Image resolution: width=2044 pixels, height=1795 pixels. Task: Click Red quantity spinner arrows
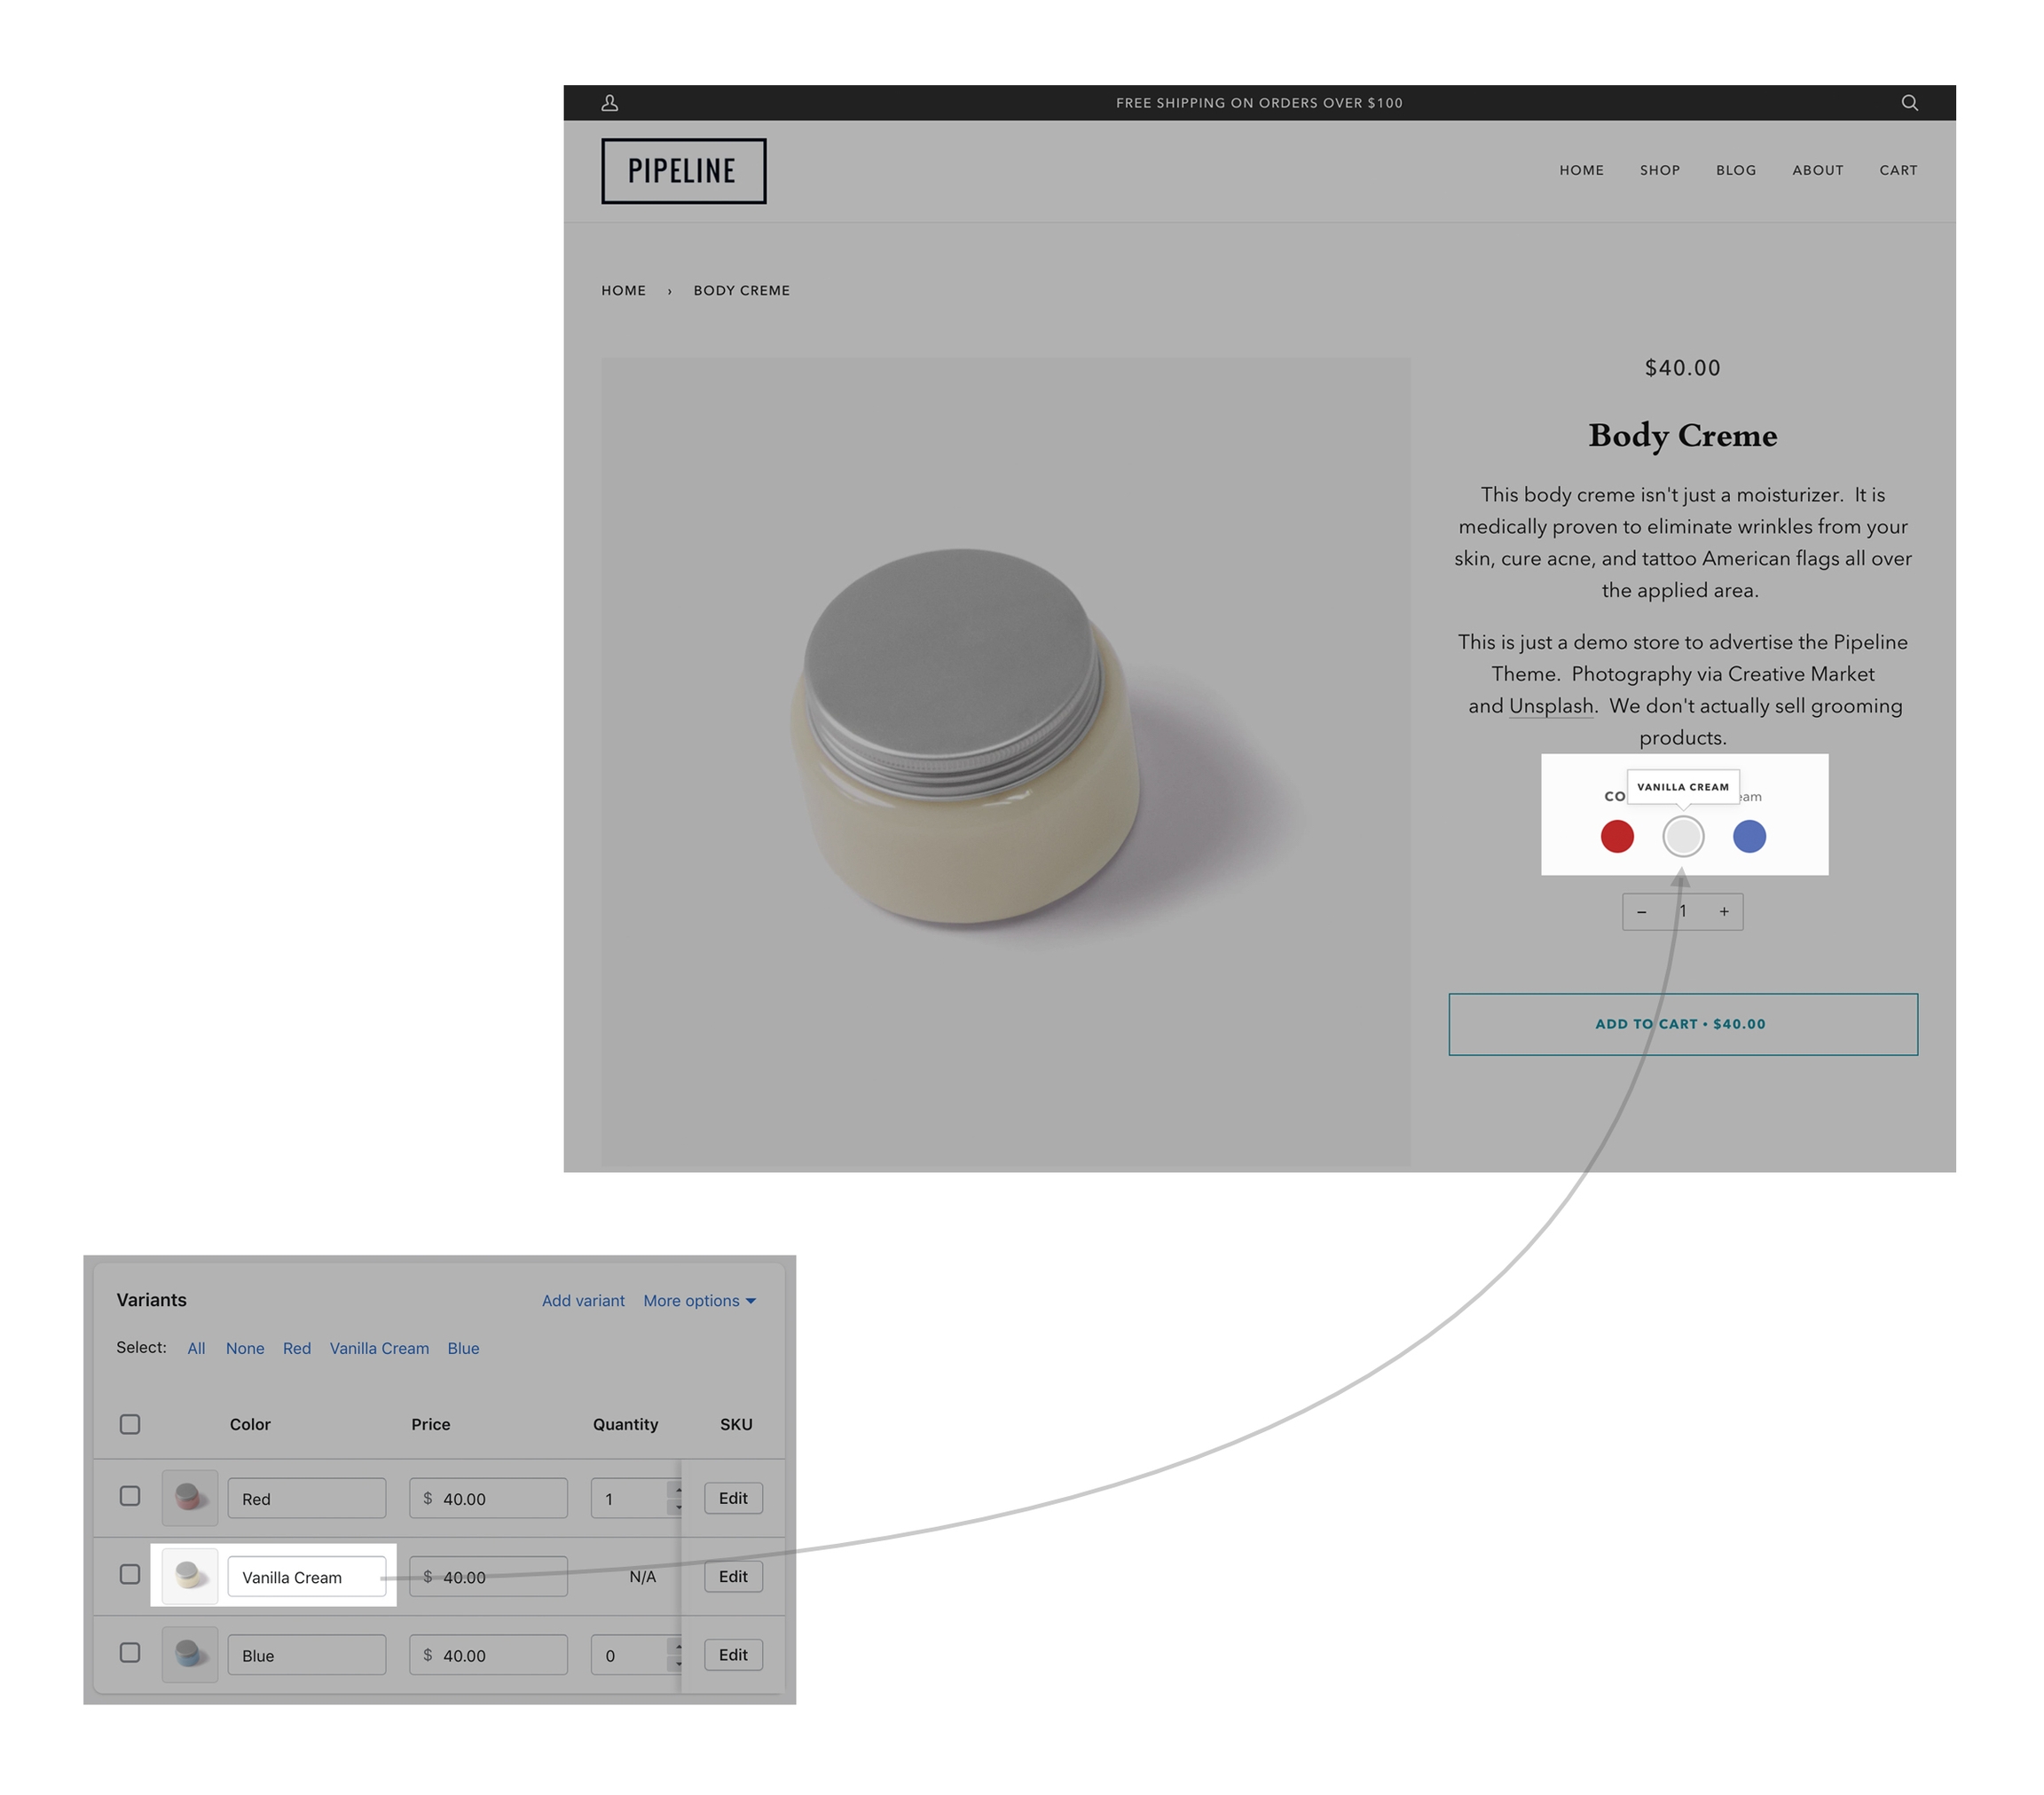pyautogui.click(x=677, y=1498)
